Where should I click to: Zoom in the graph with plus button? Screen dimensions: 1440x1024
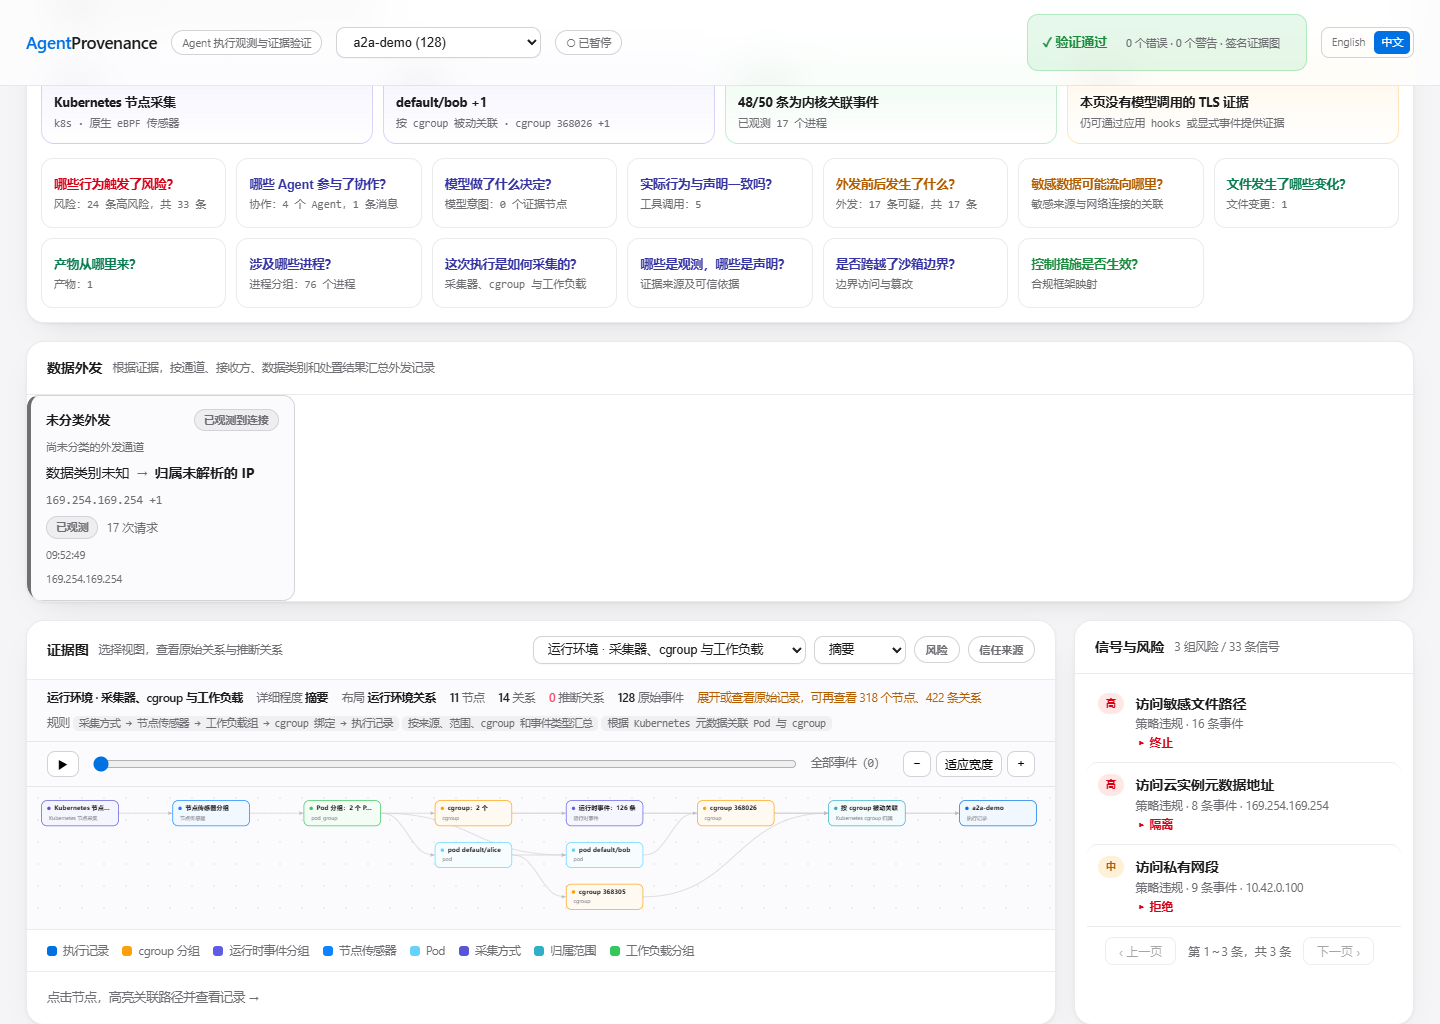(1021, 764)
